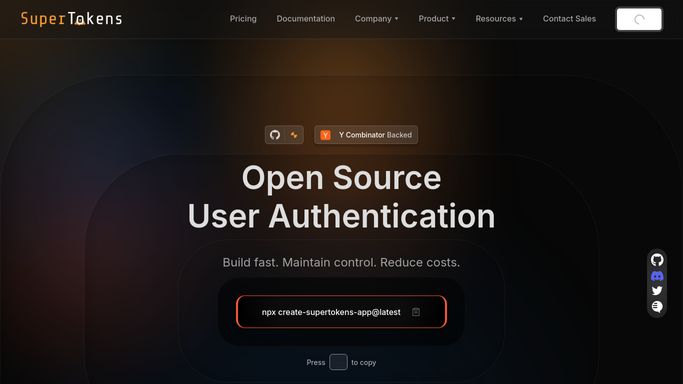
Task: Expand the Product dropdown menu
Action: tap(437, 19)
